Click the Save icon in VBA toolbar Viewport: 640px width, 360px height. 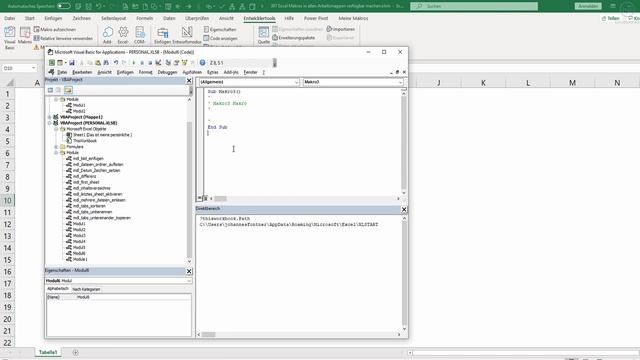[x=71, y=62]
